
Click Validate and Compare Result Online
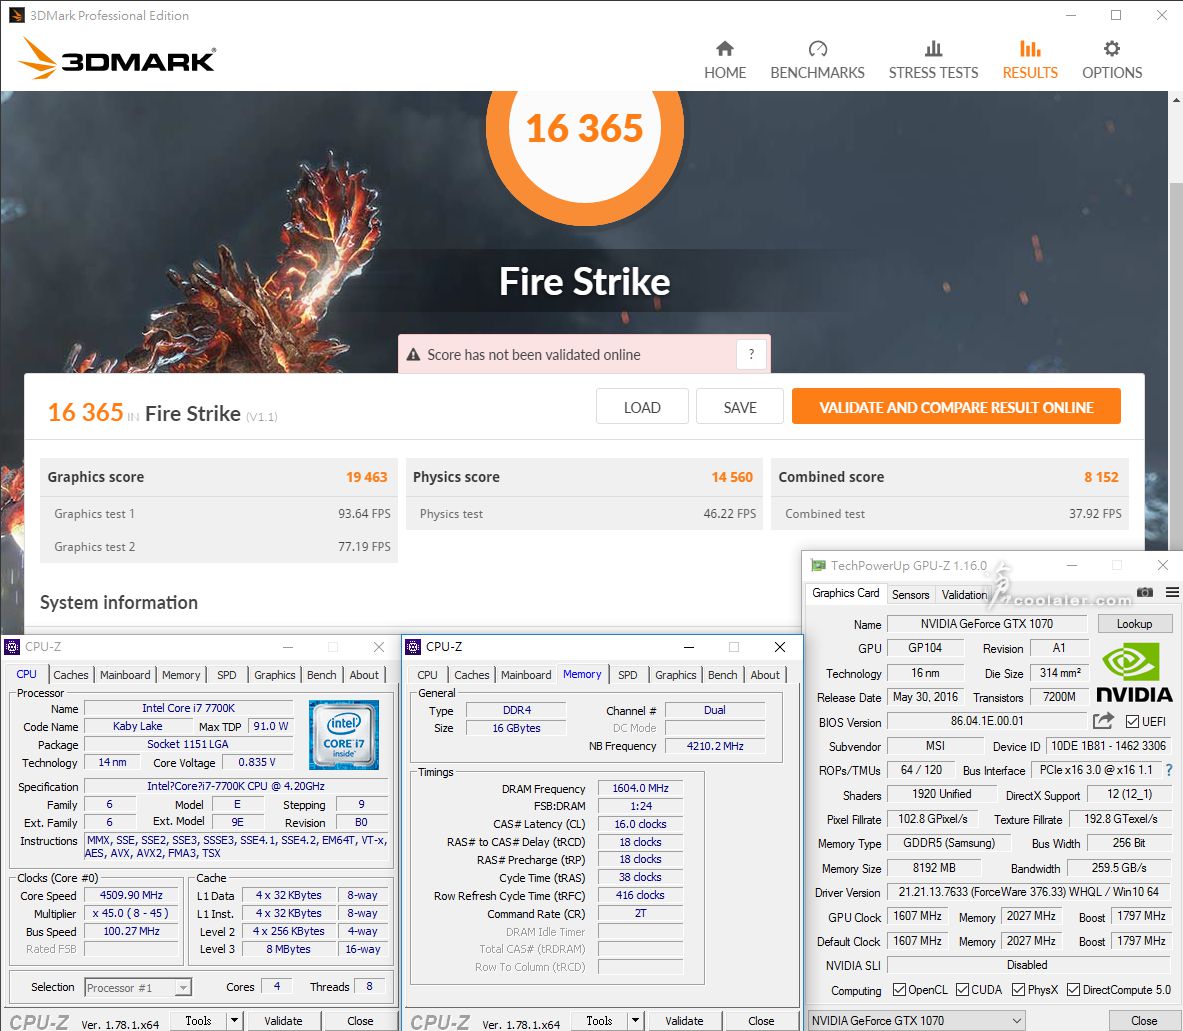tap(956, 407)
